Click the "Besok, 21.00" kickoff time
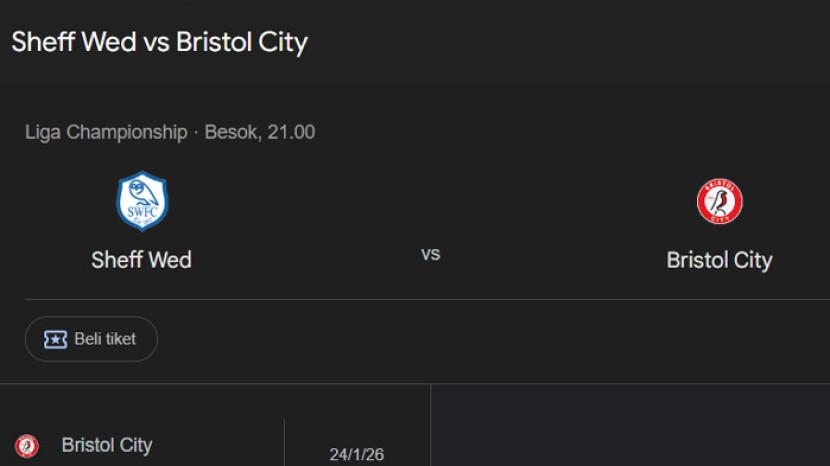Image resolution: width=830 pixels, height=466 pixels. [260, 132]
